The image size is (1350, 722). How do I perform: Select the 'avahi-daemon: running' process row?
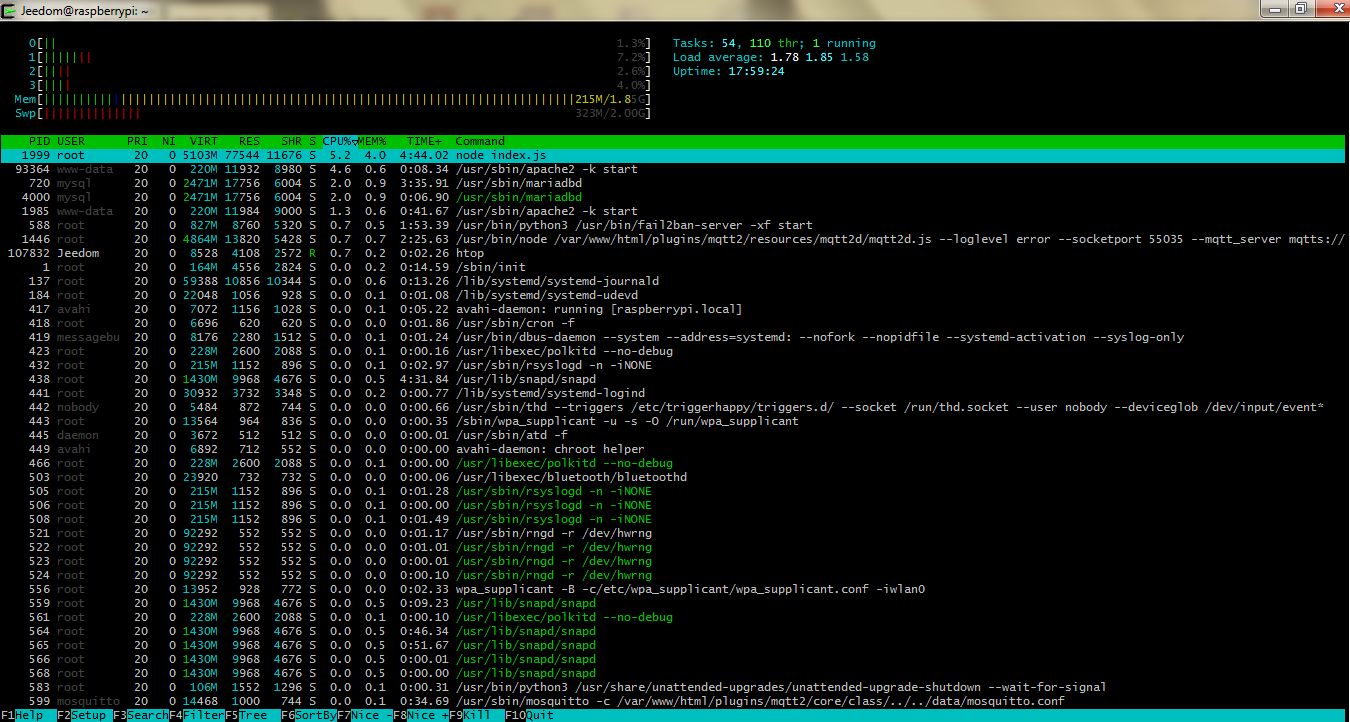(673, 309)
